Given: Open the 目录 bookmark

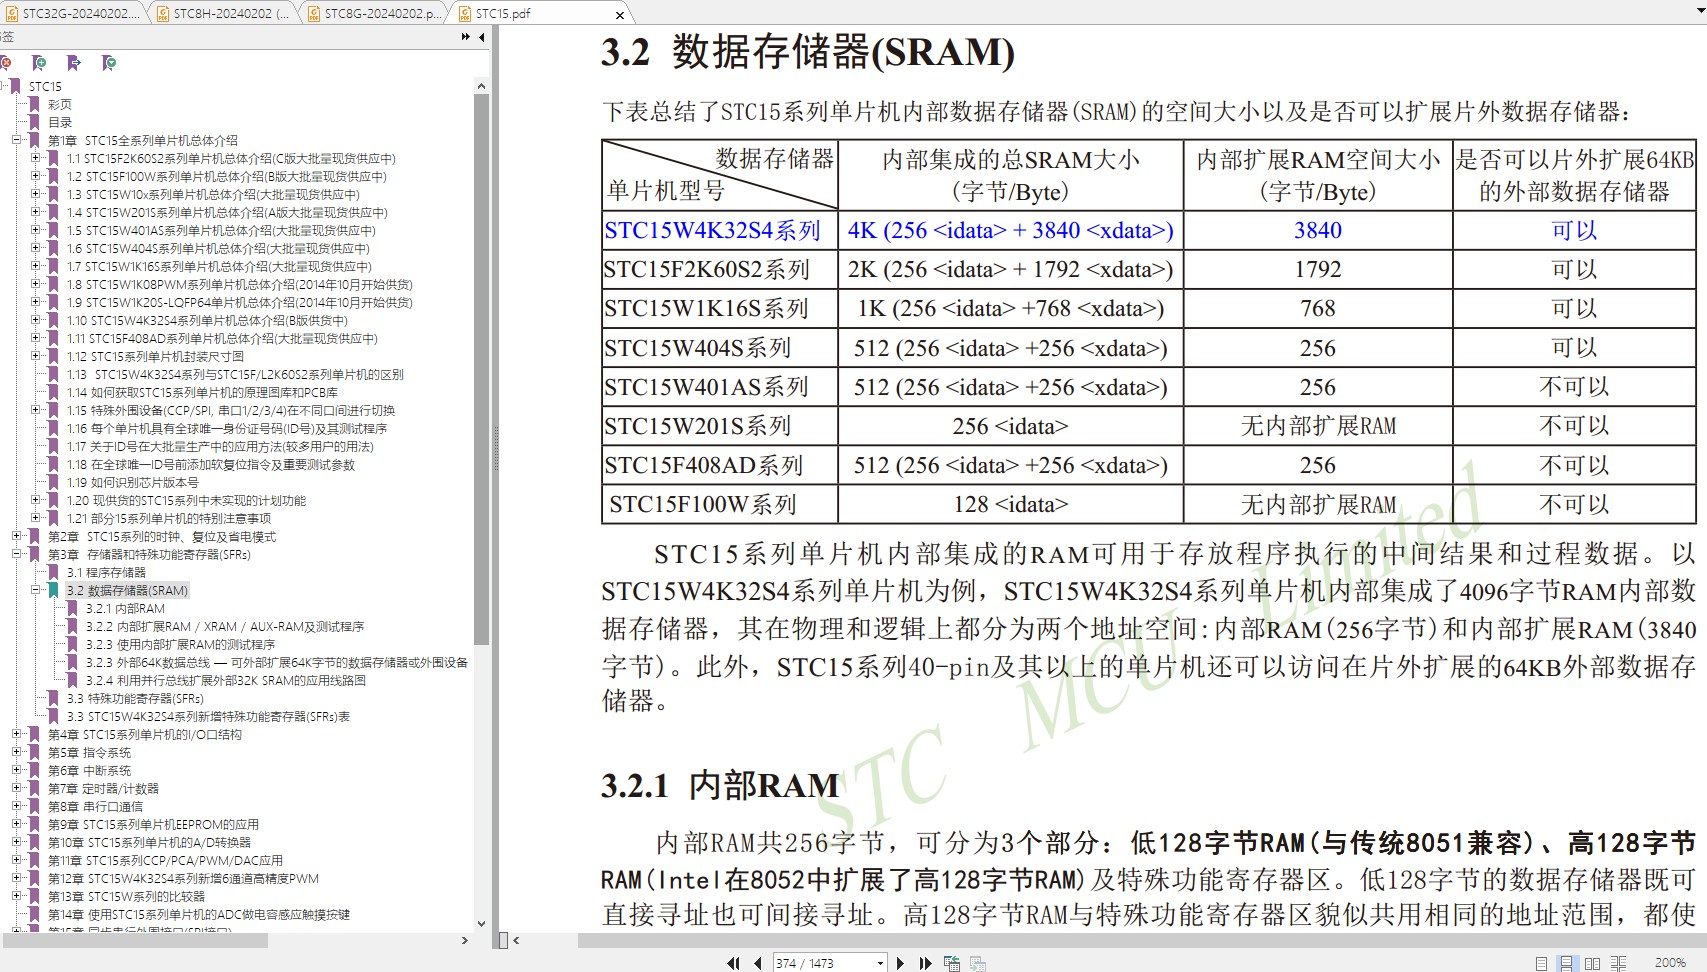Looking at the screenshot, I should pyautogui.click(x=60, y=122).
